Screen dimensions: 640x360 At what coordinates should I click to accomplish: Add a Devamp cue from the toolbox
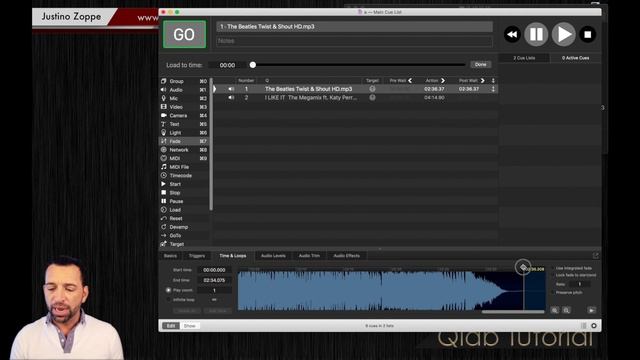click(184, 227)
